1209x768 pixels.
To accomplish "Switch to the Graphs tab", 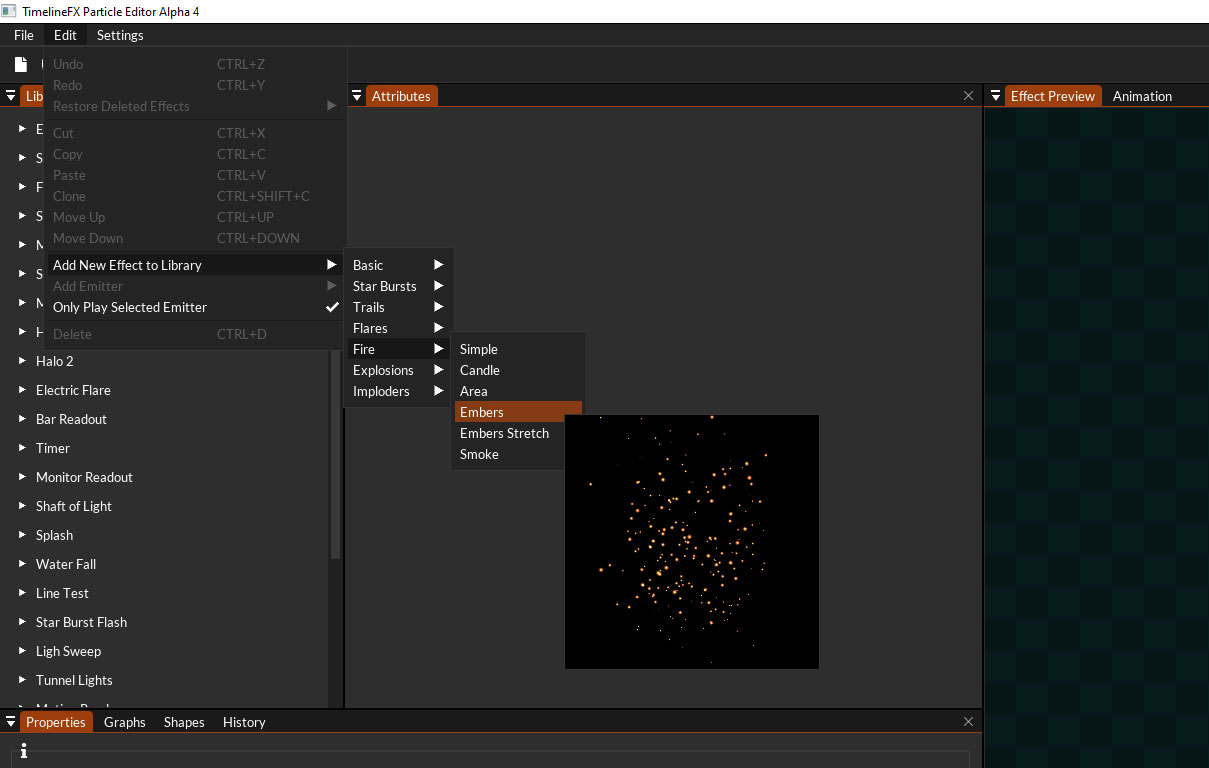I will pyautogui.click(x=124, y=721).
